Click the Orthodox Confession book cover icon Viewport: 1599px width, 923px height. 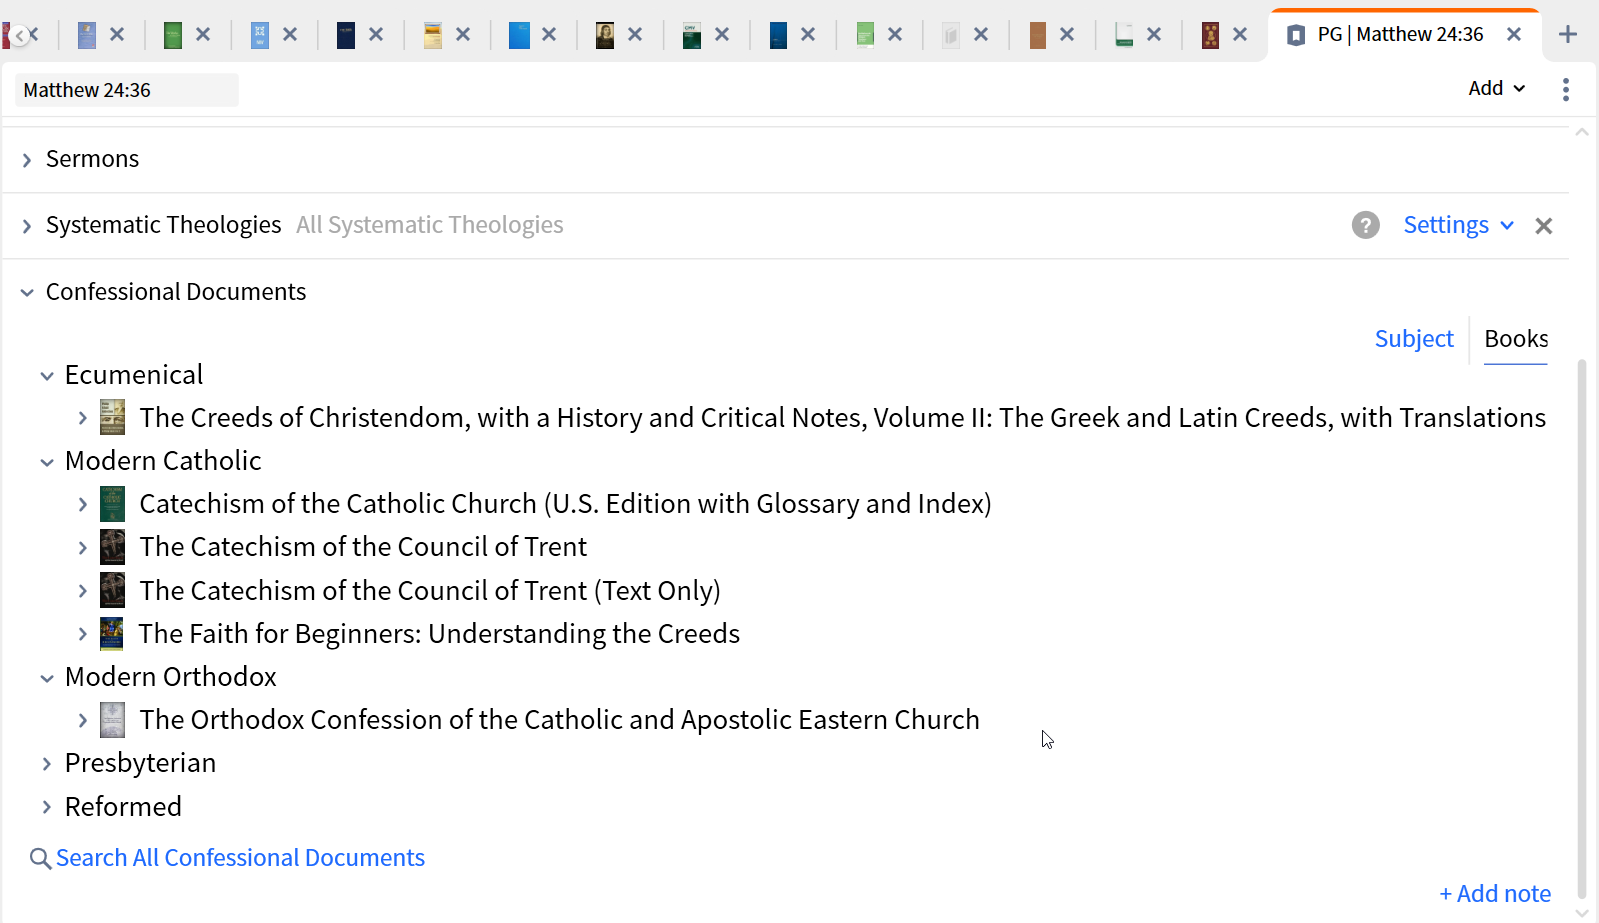(x=113, y=720)
